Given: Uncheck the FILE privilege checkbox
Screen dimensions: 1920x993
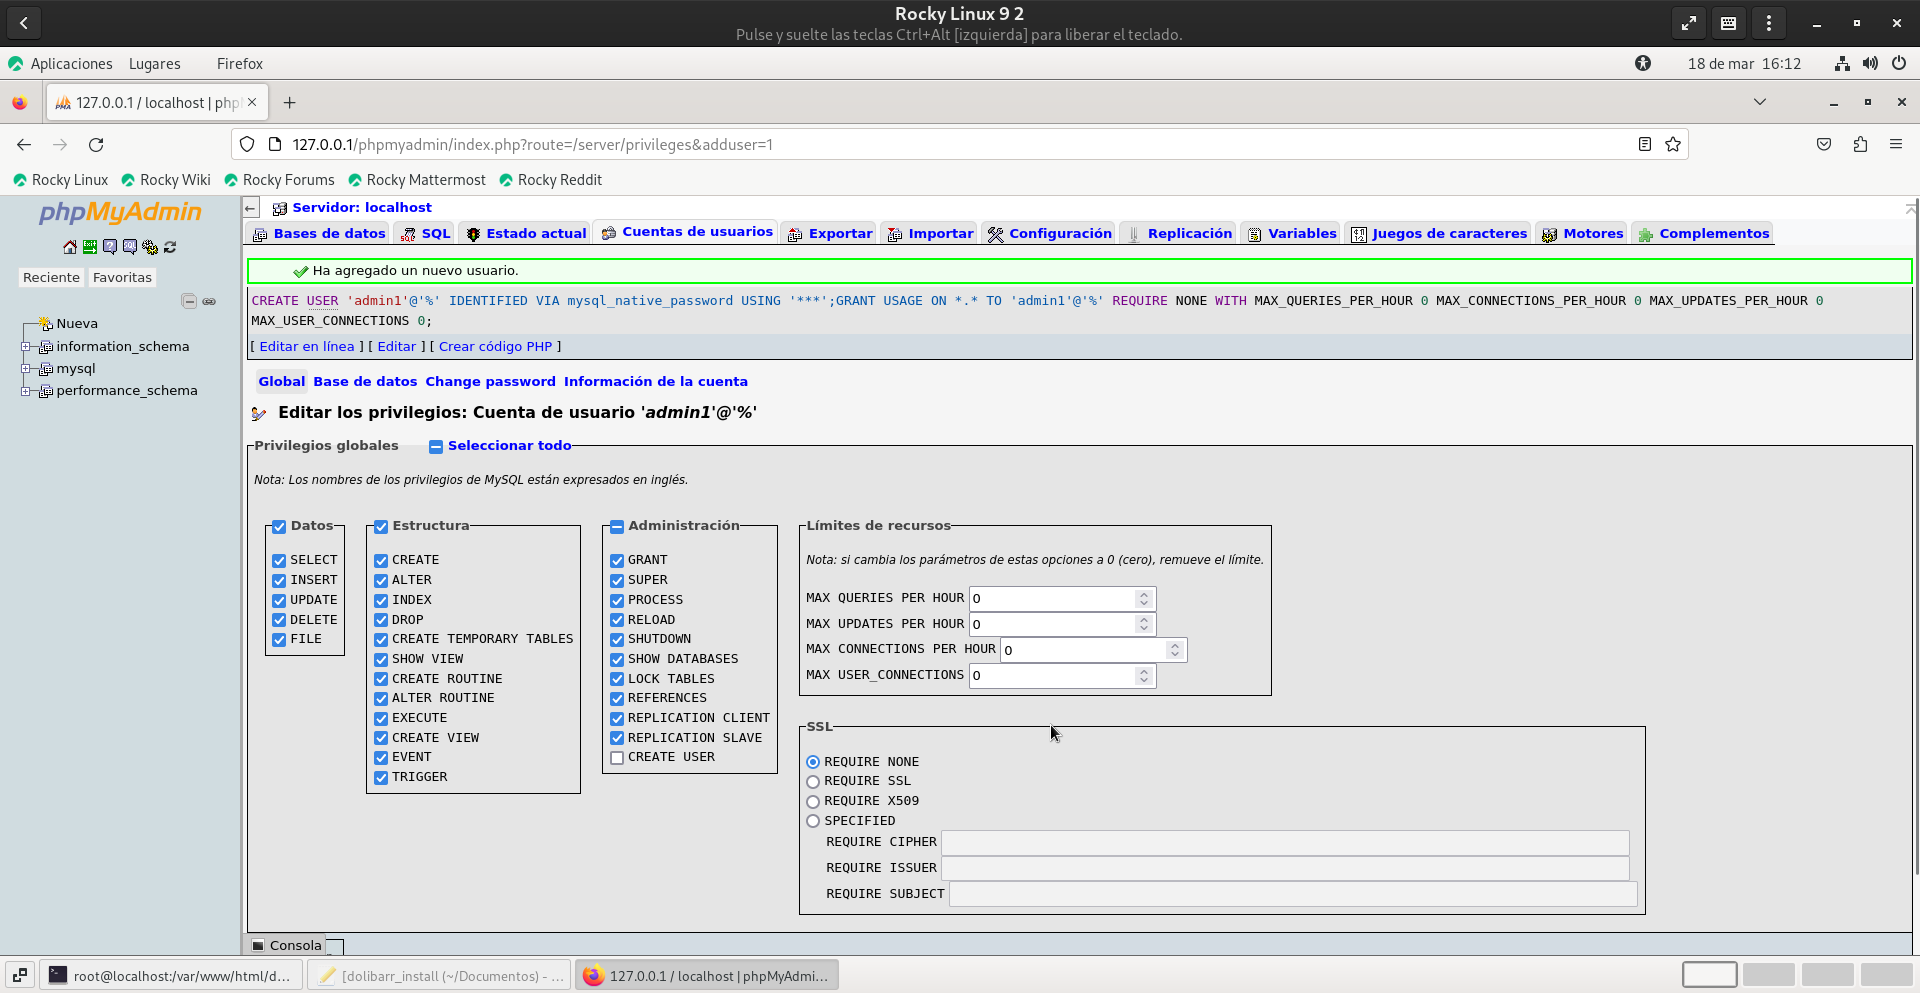Looking at the screenshot, I should (279, 640).
